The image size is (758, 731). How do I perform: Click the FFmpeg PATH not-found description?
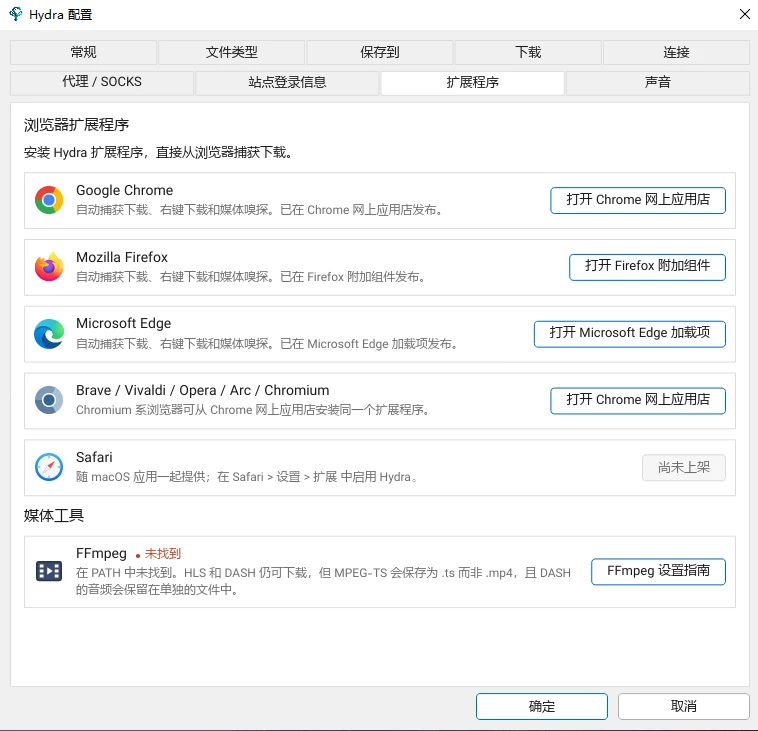tap(323, 581)
